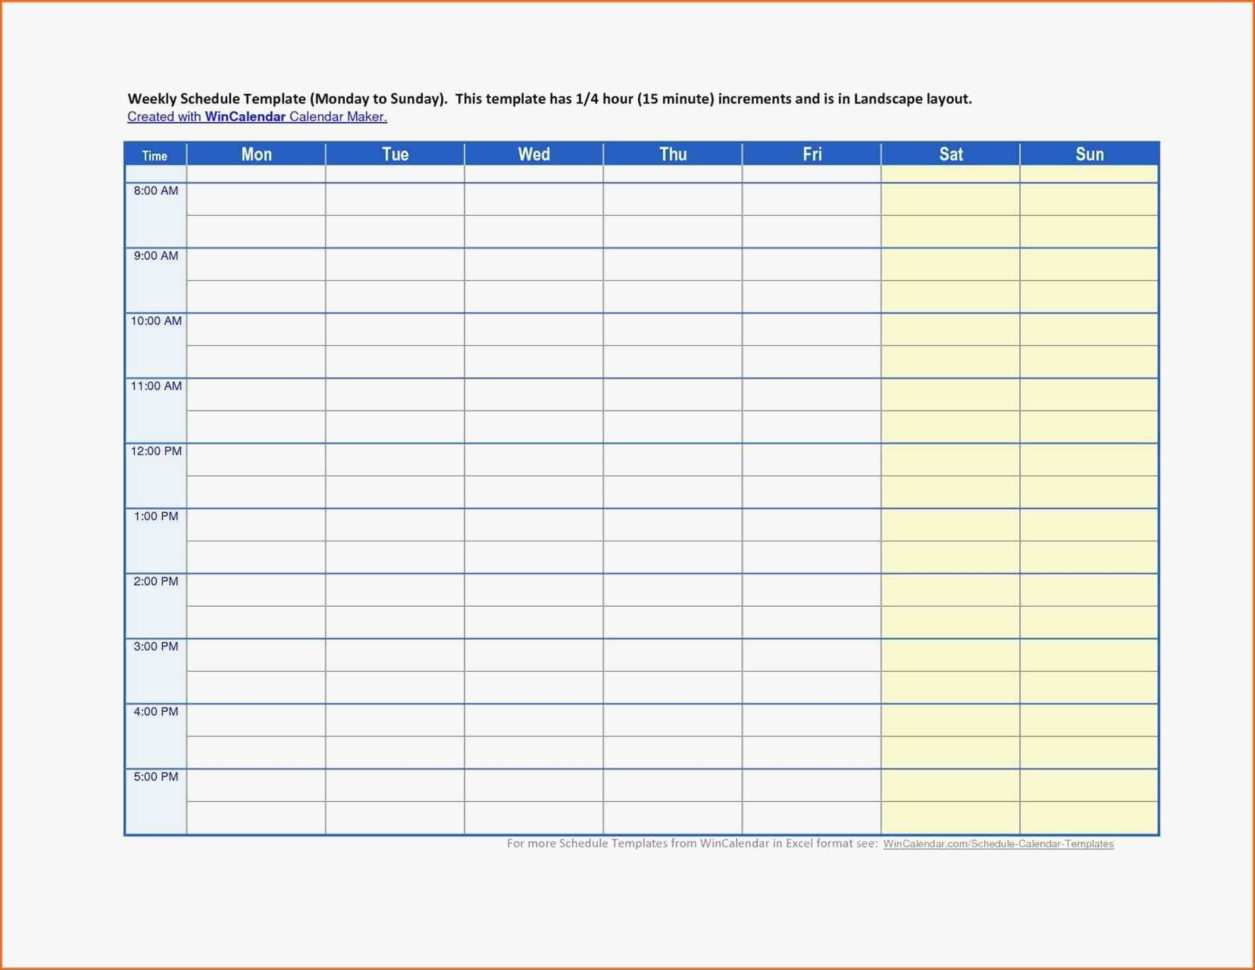Click the Tue column header

click(x=394, y=154)
